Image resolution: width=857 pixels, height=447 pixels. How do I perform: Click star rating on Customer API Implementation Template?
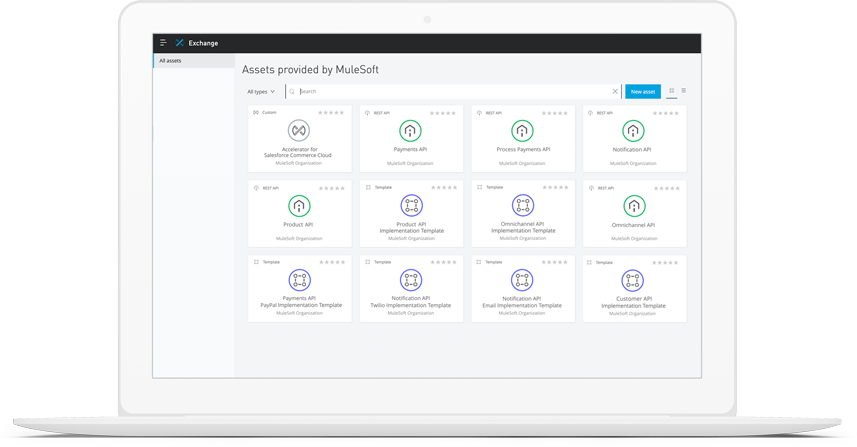[665, 263]
